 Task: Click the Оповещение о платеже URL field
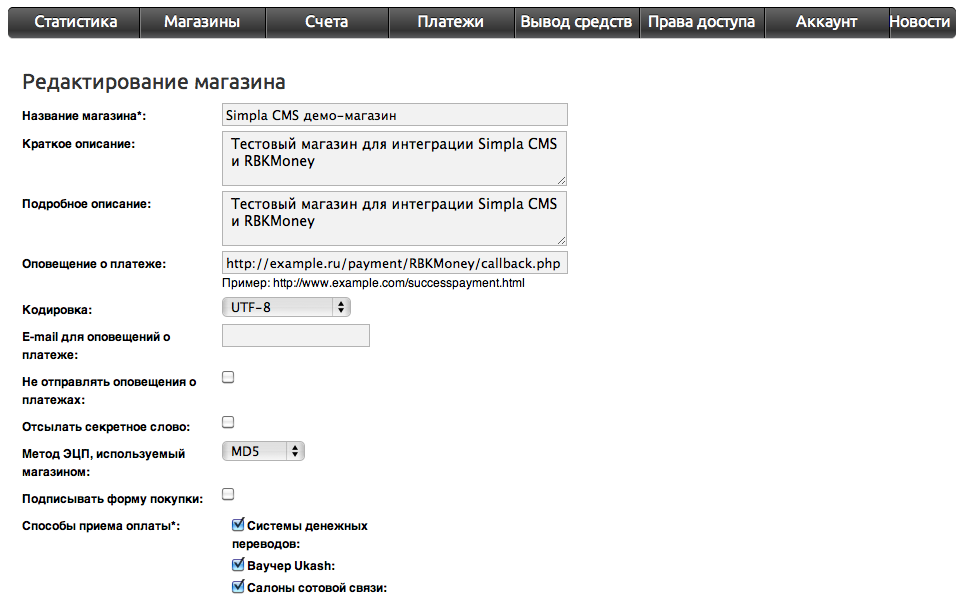point(394,263)
